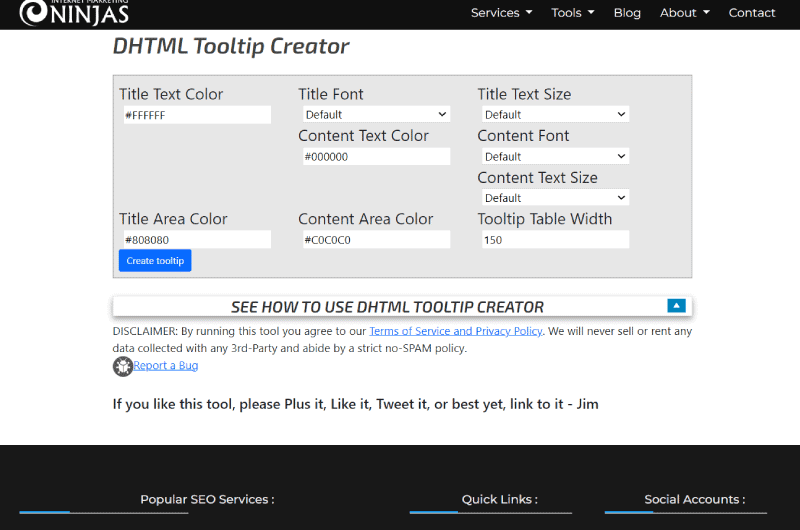Open the Report a Bug link

(165, 365)
